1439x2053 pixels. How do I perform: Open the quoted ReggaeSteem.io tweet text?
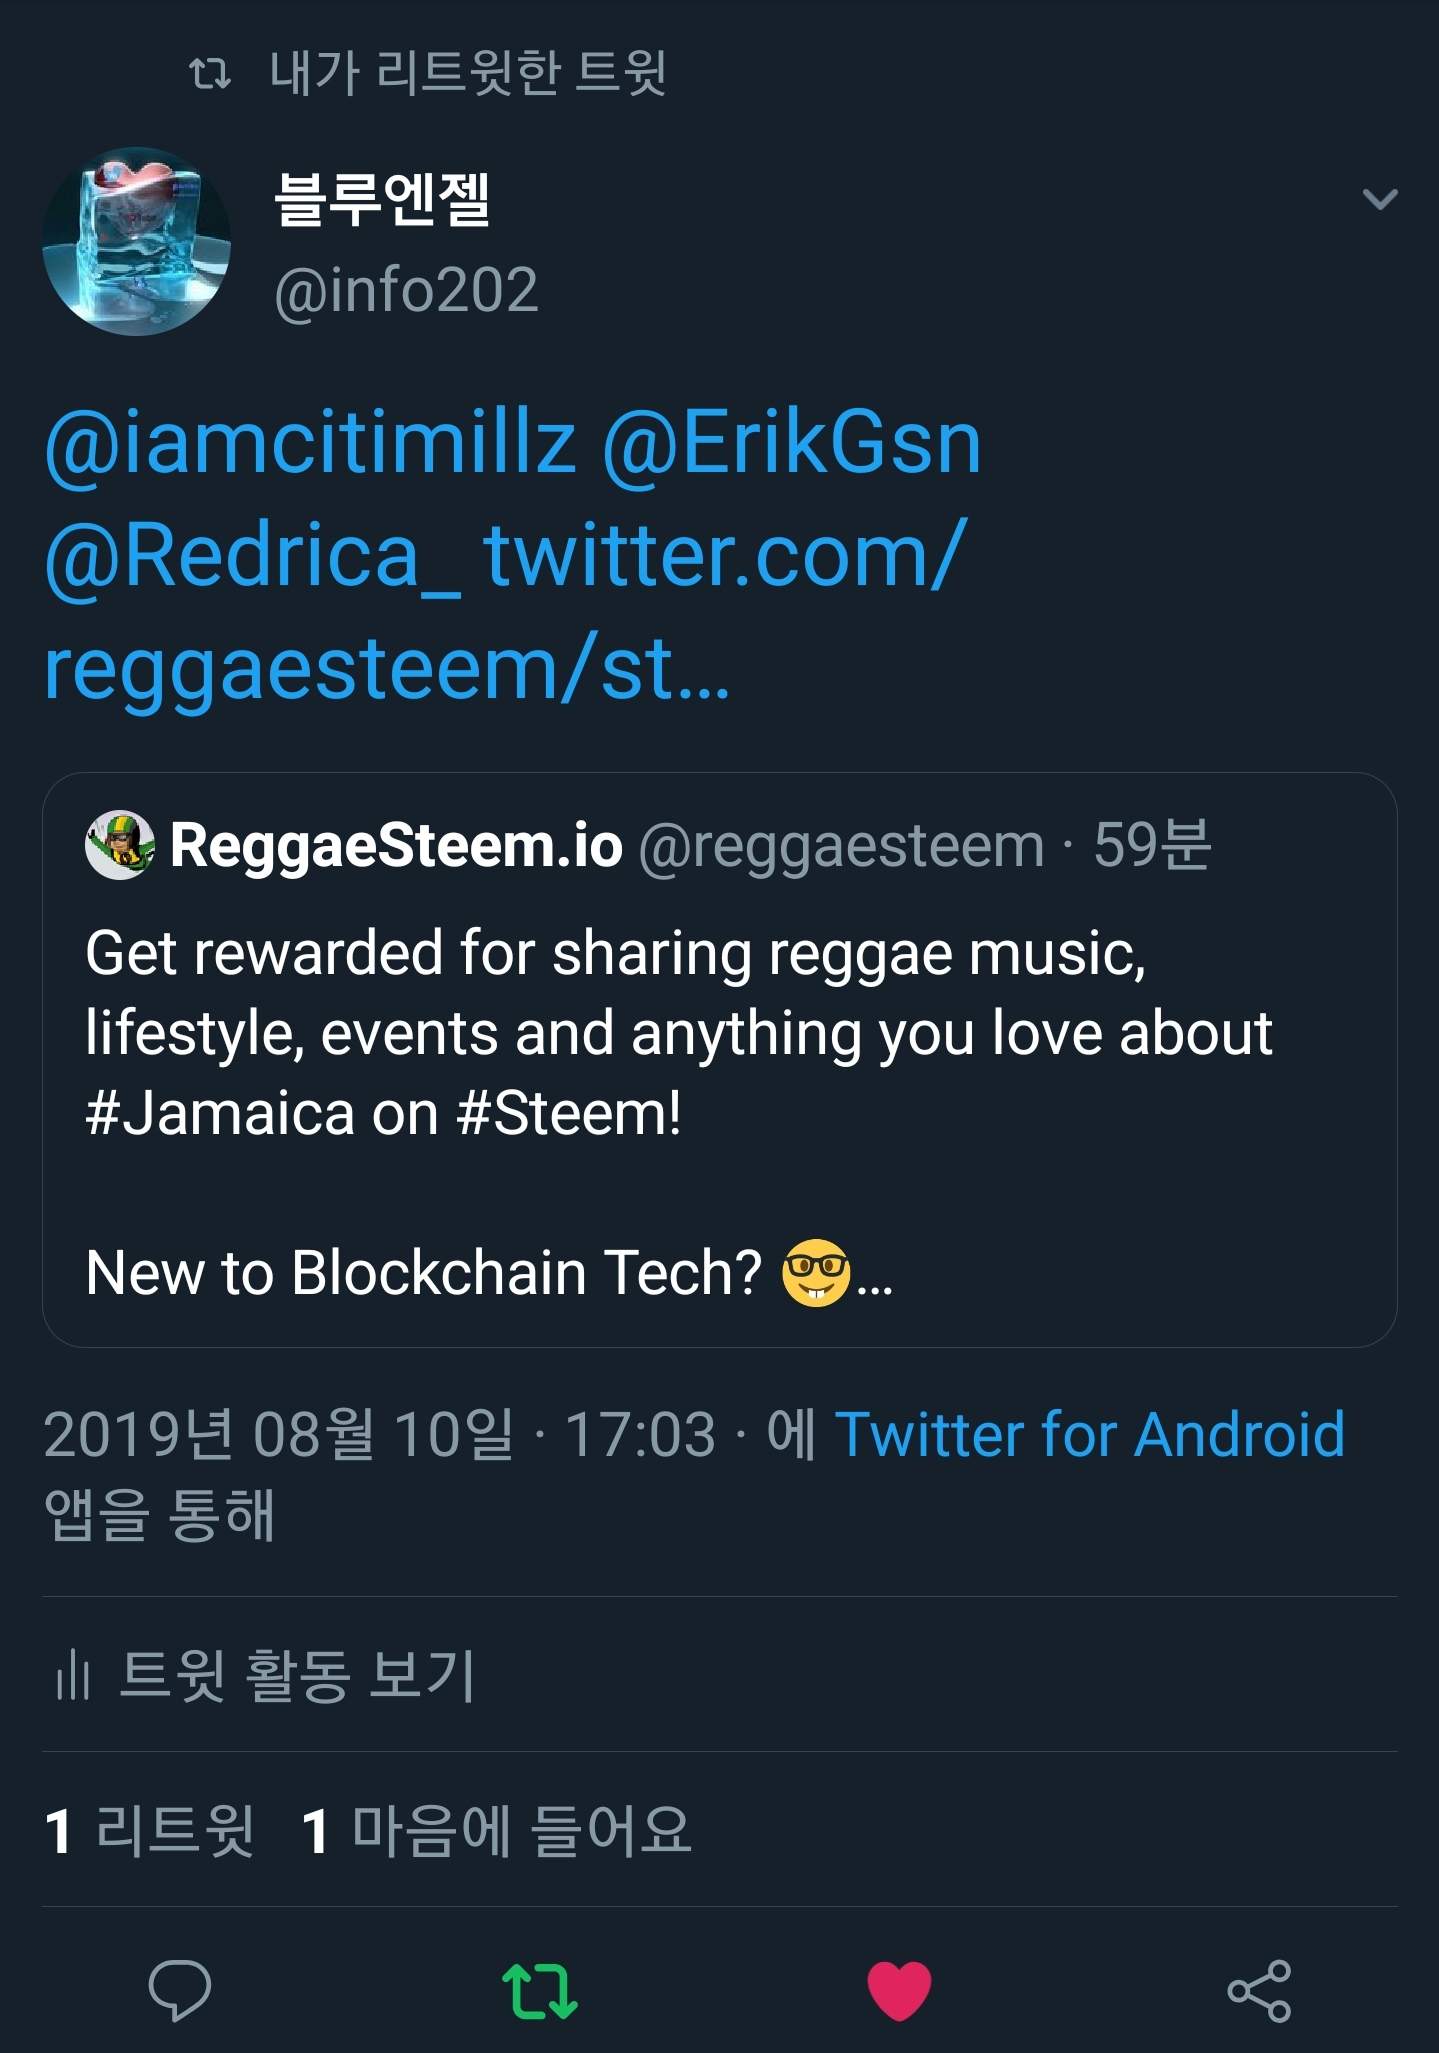[680, 1035]
